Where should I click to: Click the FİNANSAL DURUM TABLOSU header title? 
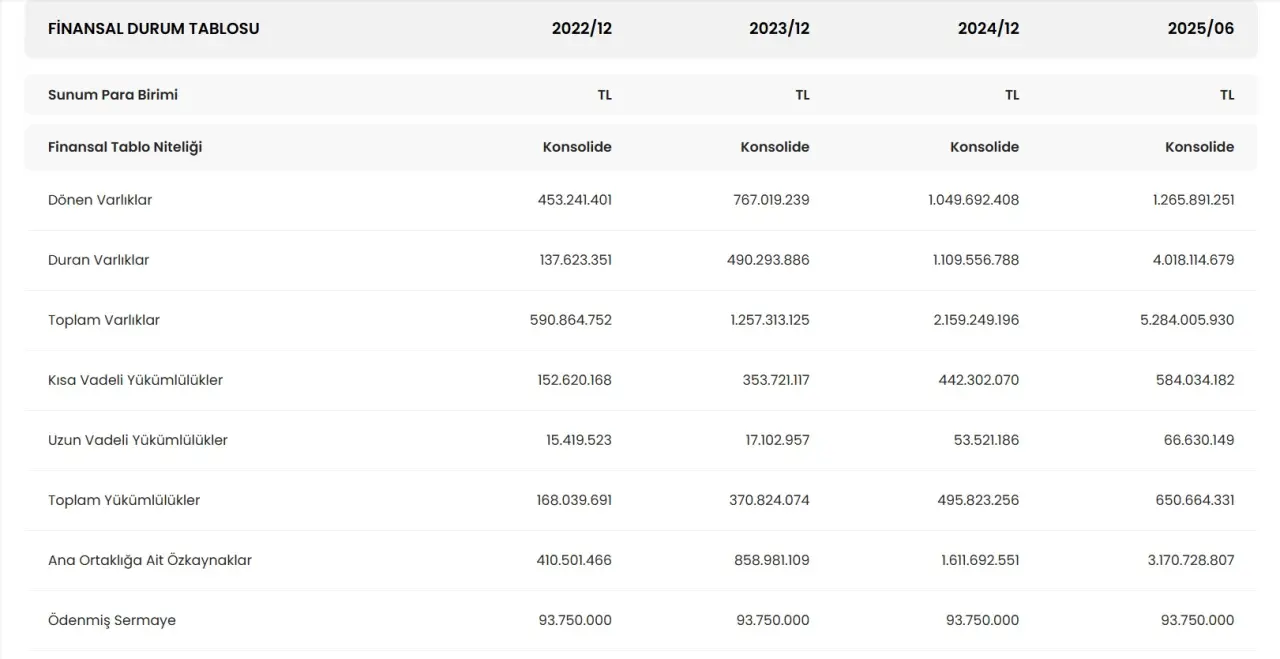click(153, 29)
